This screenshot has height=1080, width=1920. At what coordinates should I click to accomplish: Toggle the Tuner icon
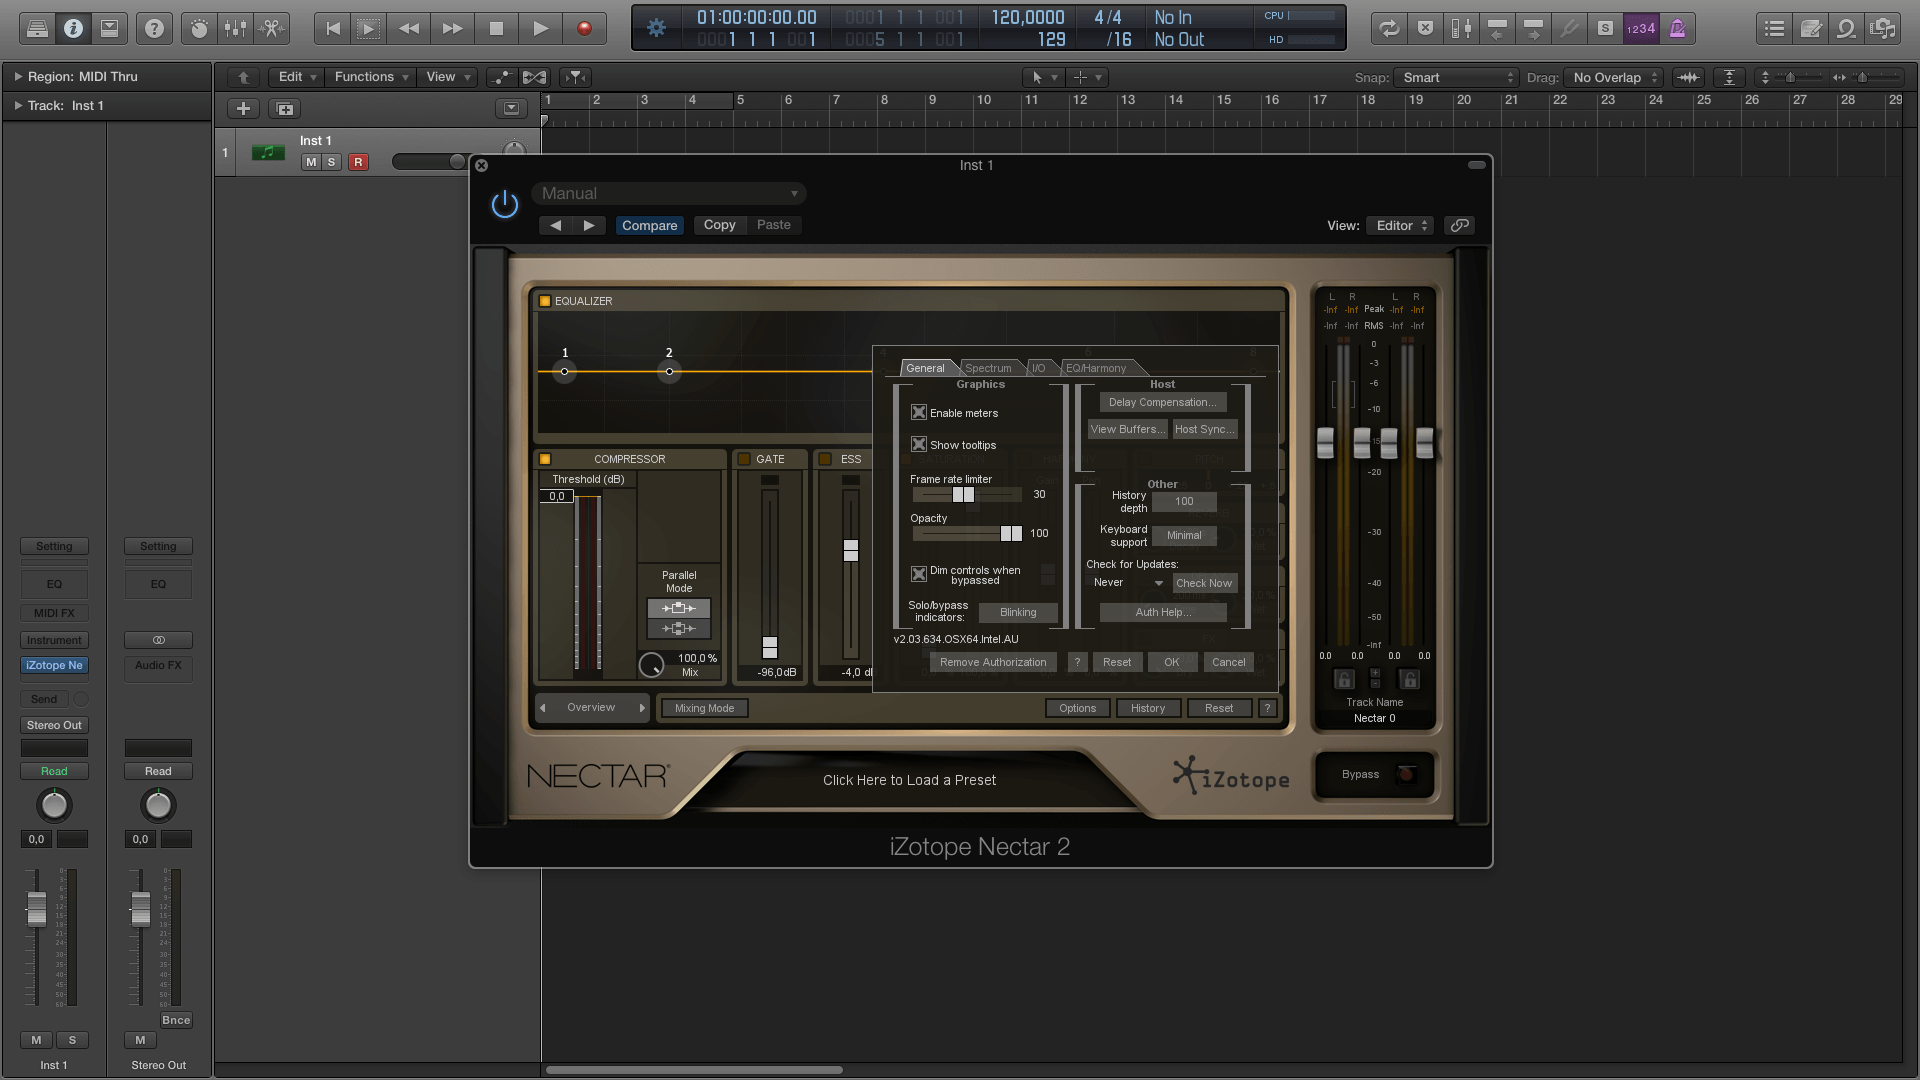tap(1569, 29)
